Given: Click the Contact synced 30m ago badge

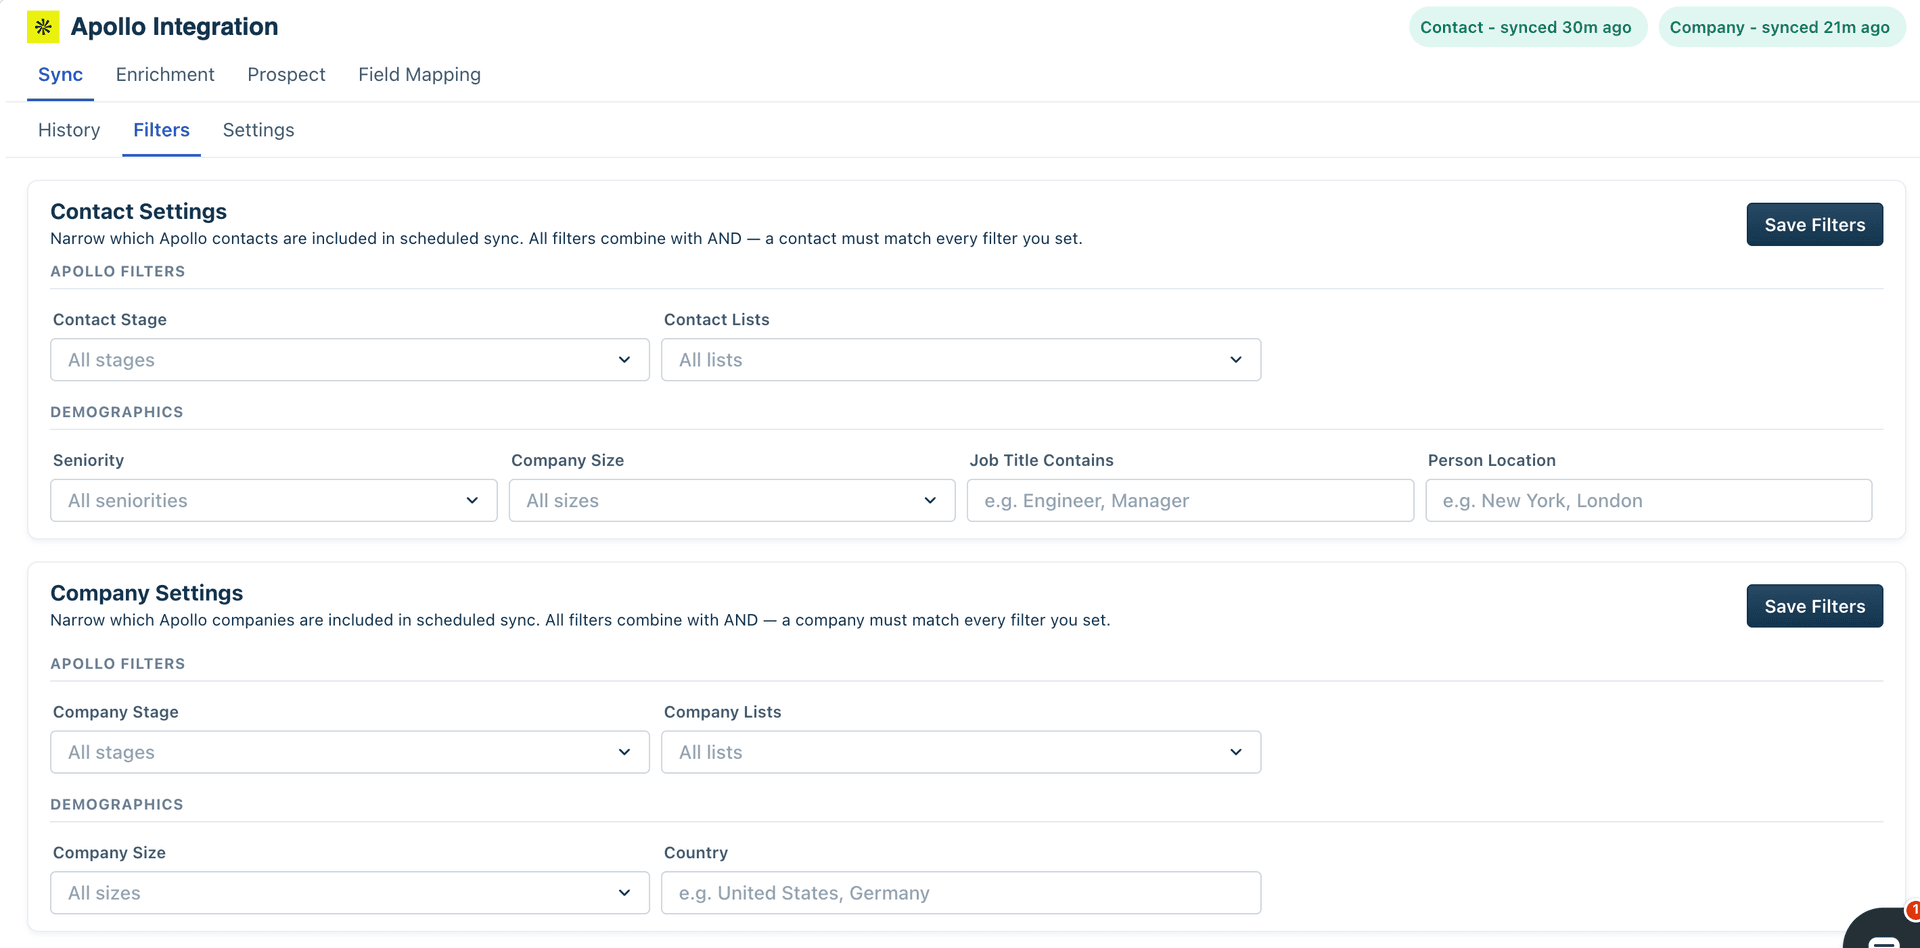Looking at the screenshot, I should coord(1527,27).
